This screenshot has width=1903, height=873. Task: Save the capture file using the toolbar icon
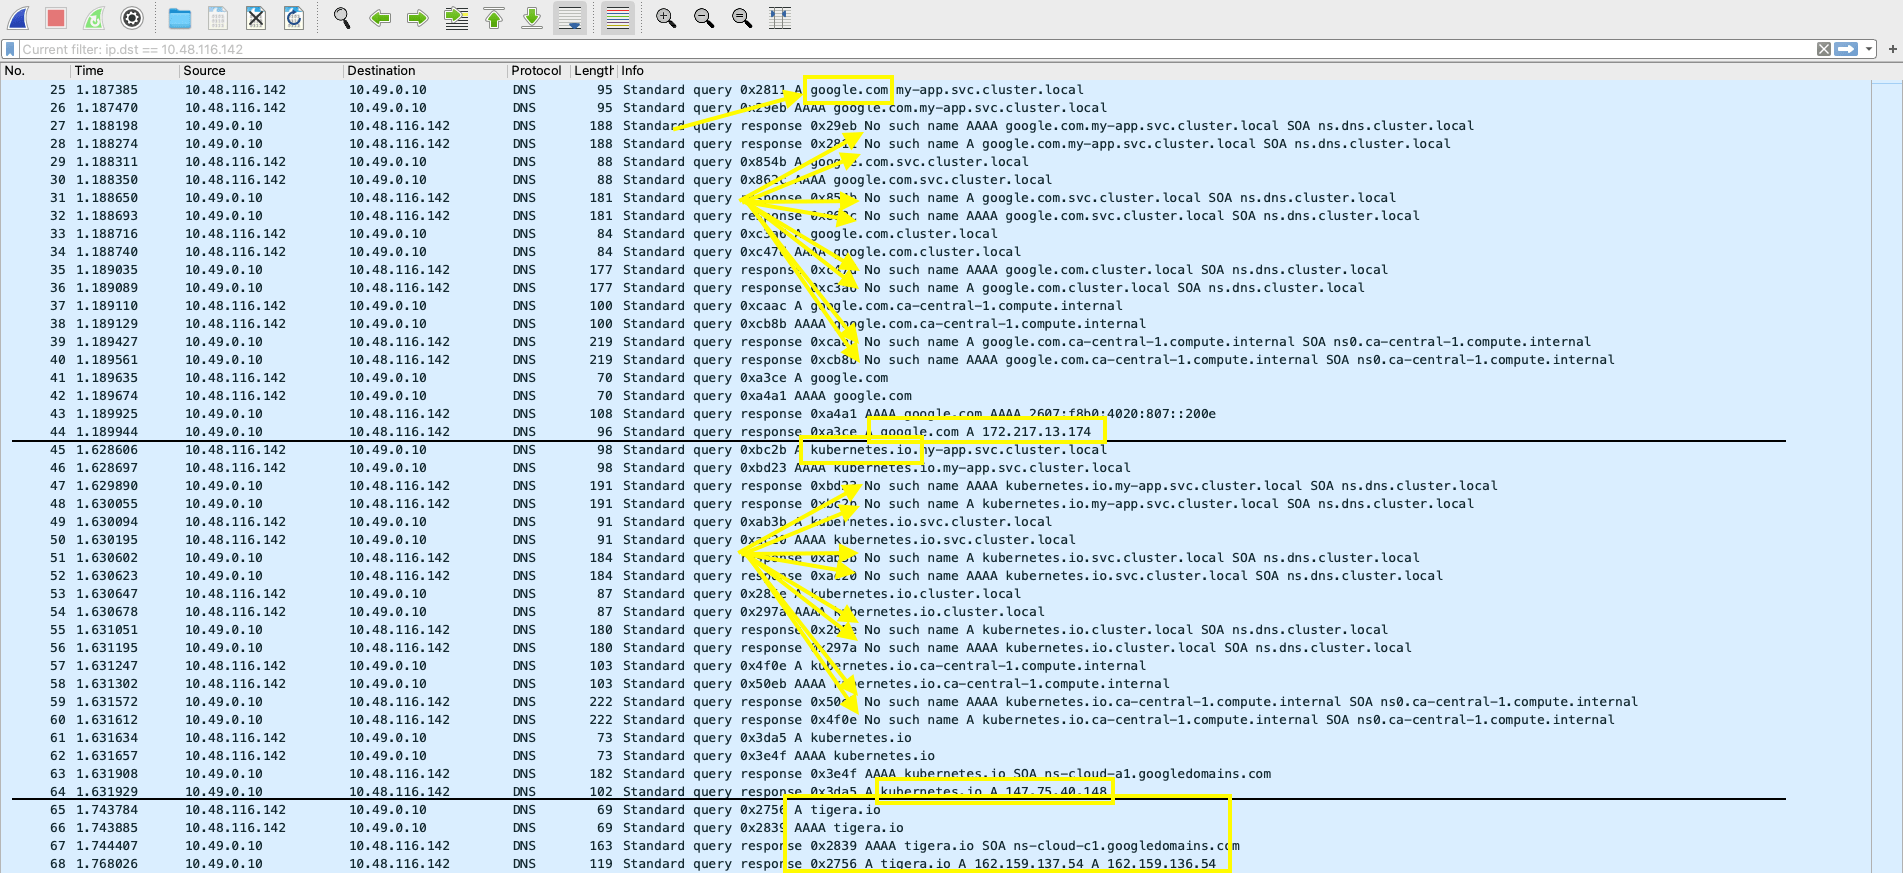coord(218,18)
